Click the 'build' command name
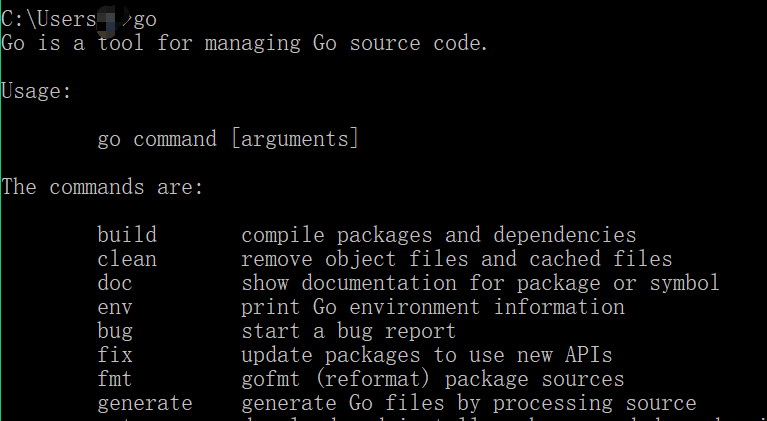 pos(127,235)
